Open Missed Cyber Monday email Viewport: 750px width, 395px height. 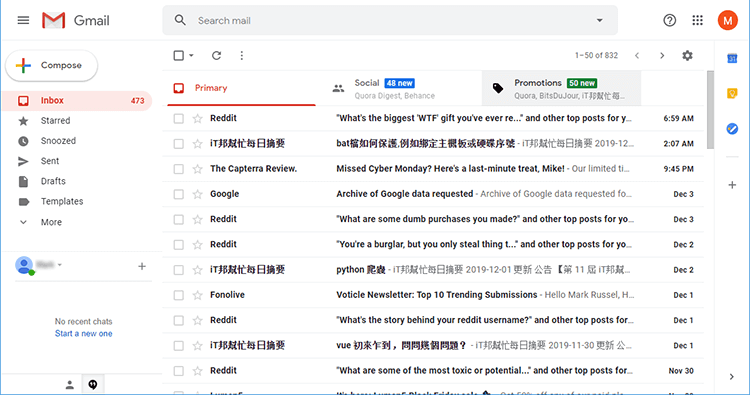433,169
